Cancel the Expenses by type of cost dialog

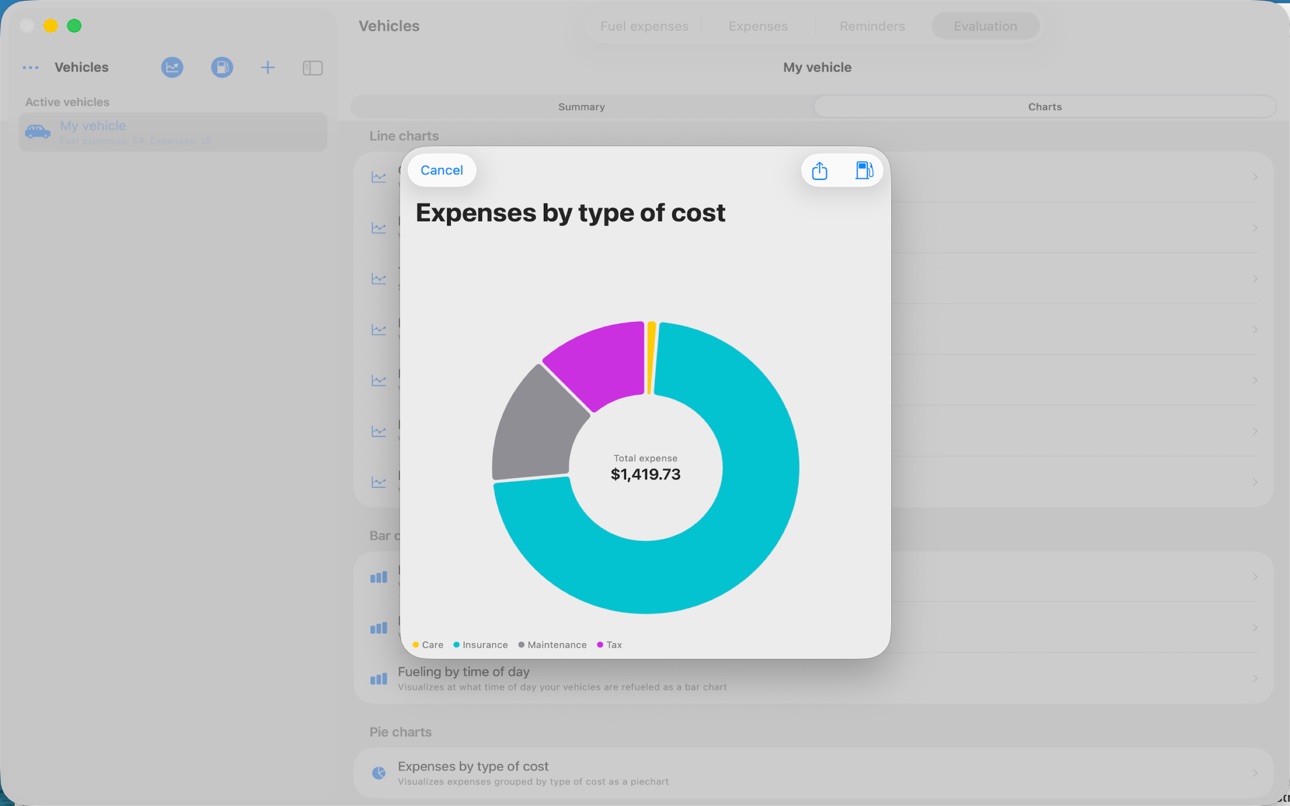point(442,170)
